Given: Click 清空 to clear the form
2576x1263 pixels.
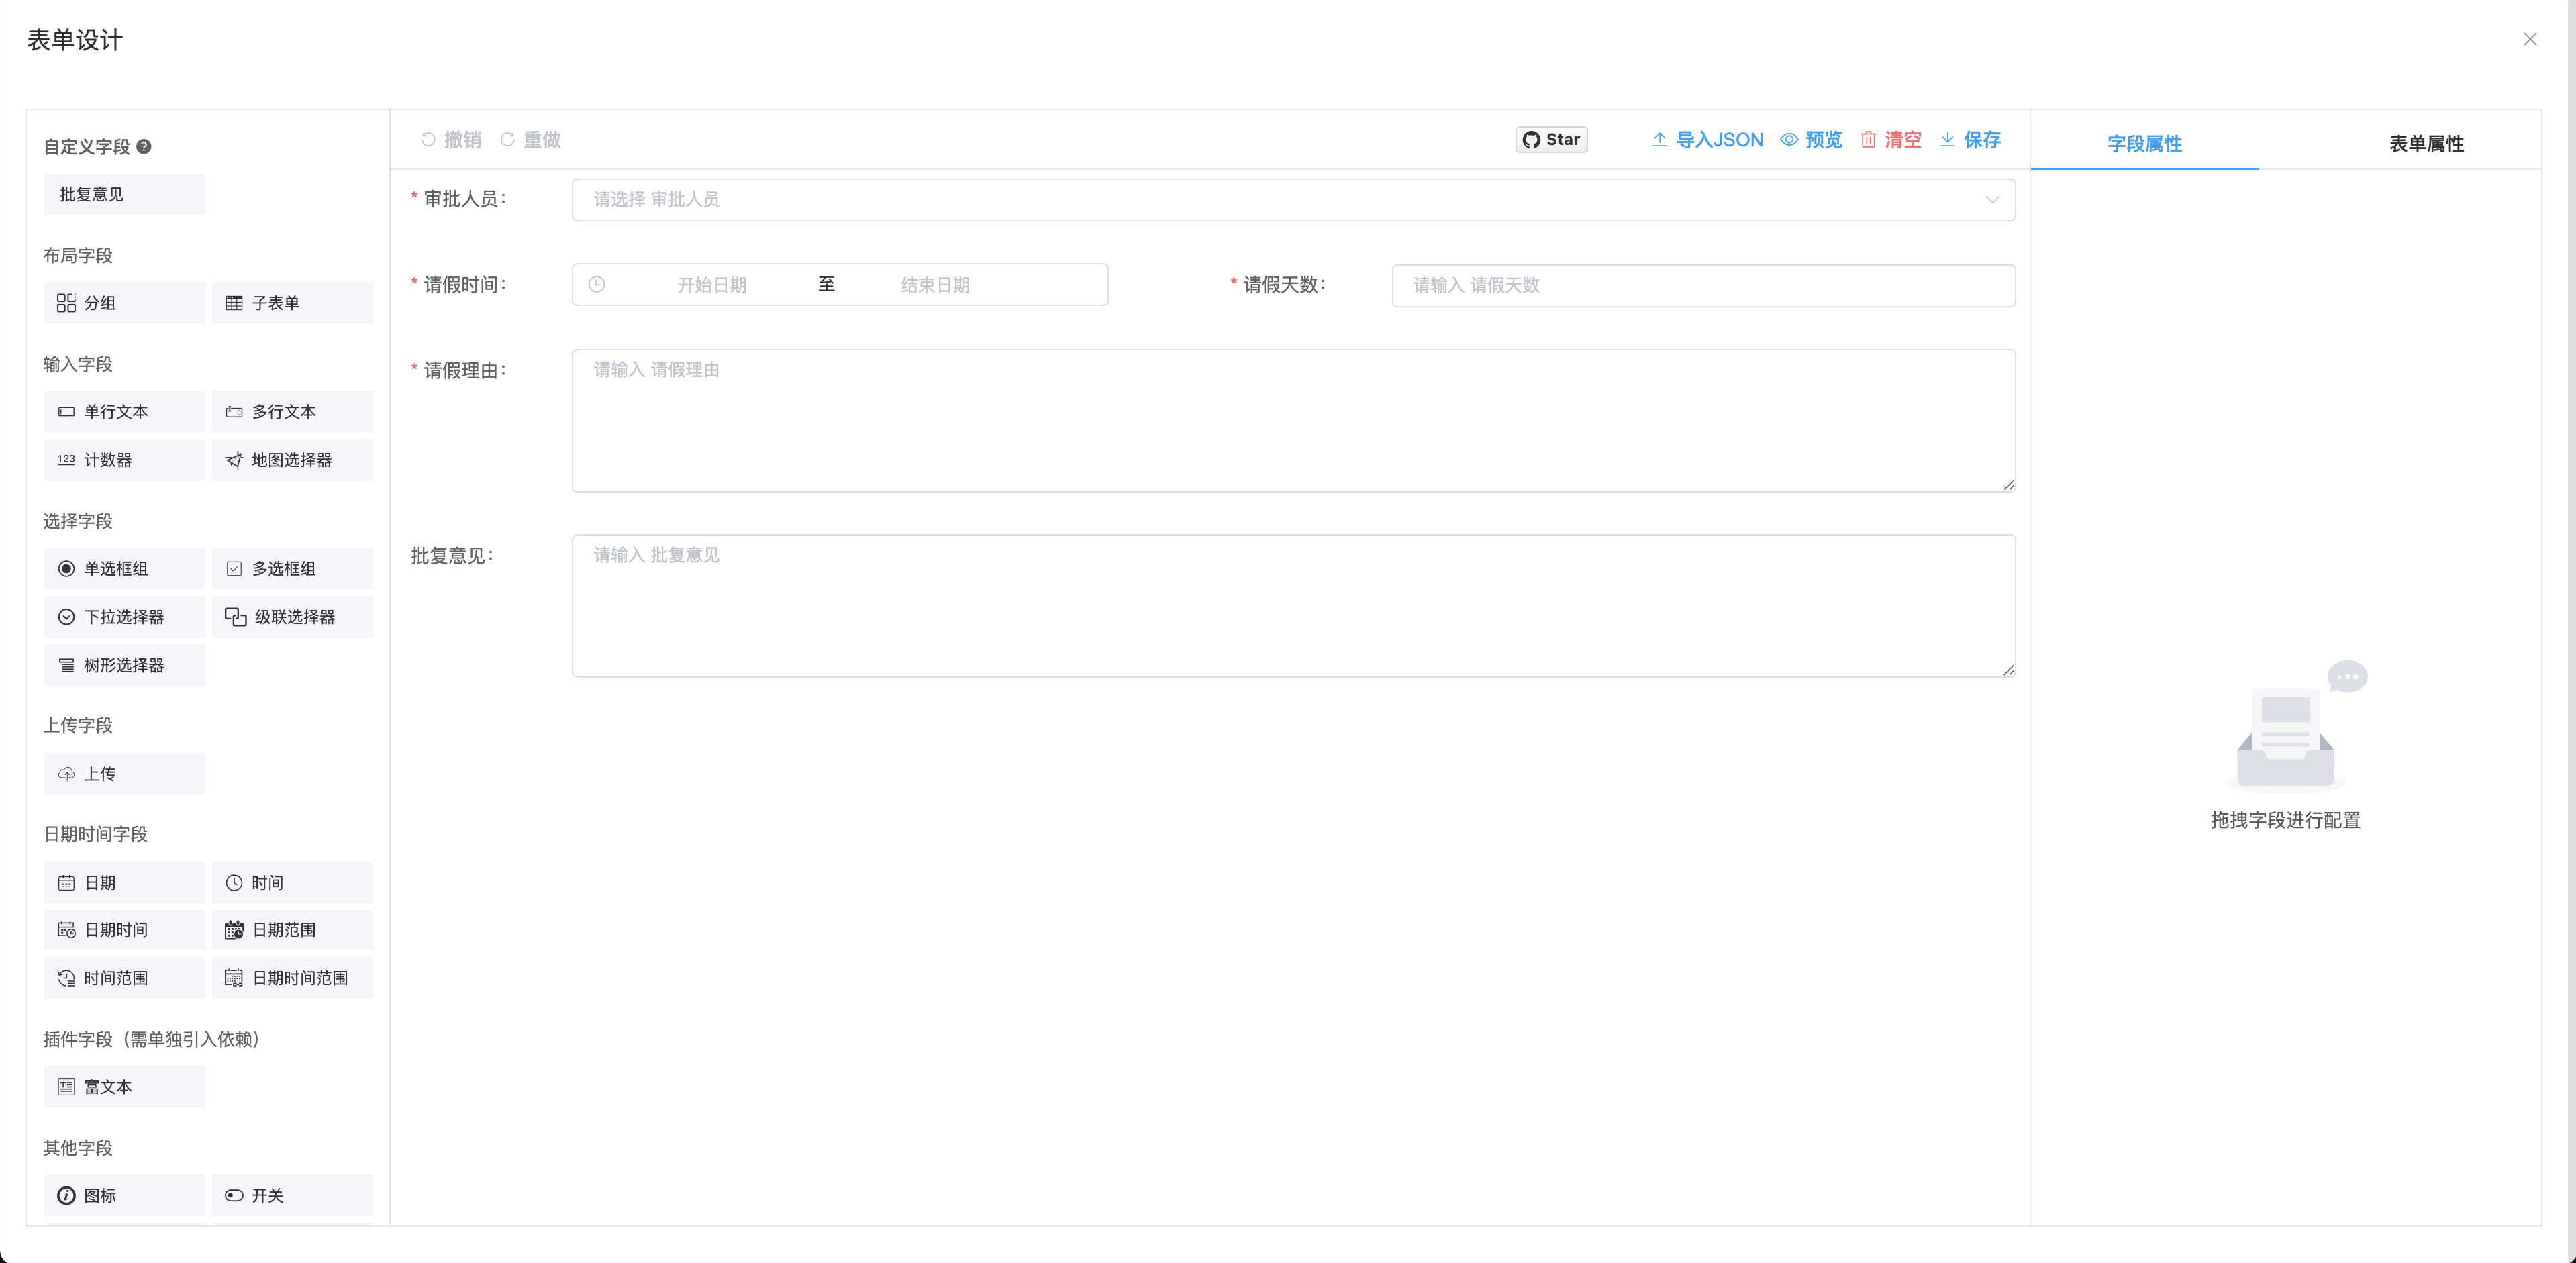Looking at the screenshot, I should pyautogui.click(x=1891, y=139).
